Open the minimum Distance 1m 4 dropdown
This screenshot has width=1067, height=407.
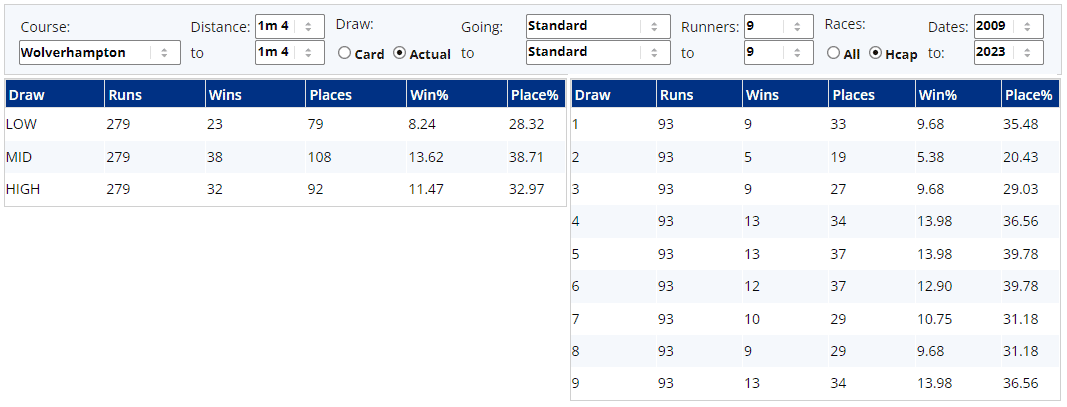pos(289,26)
